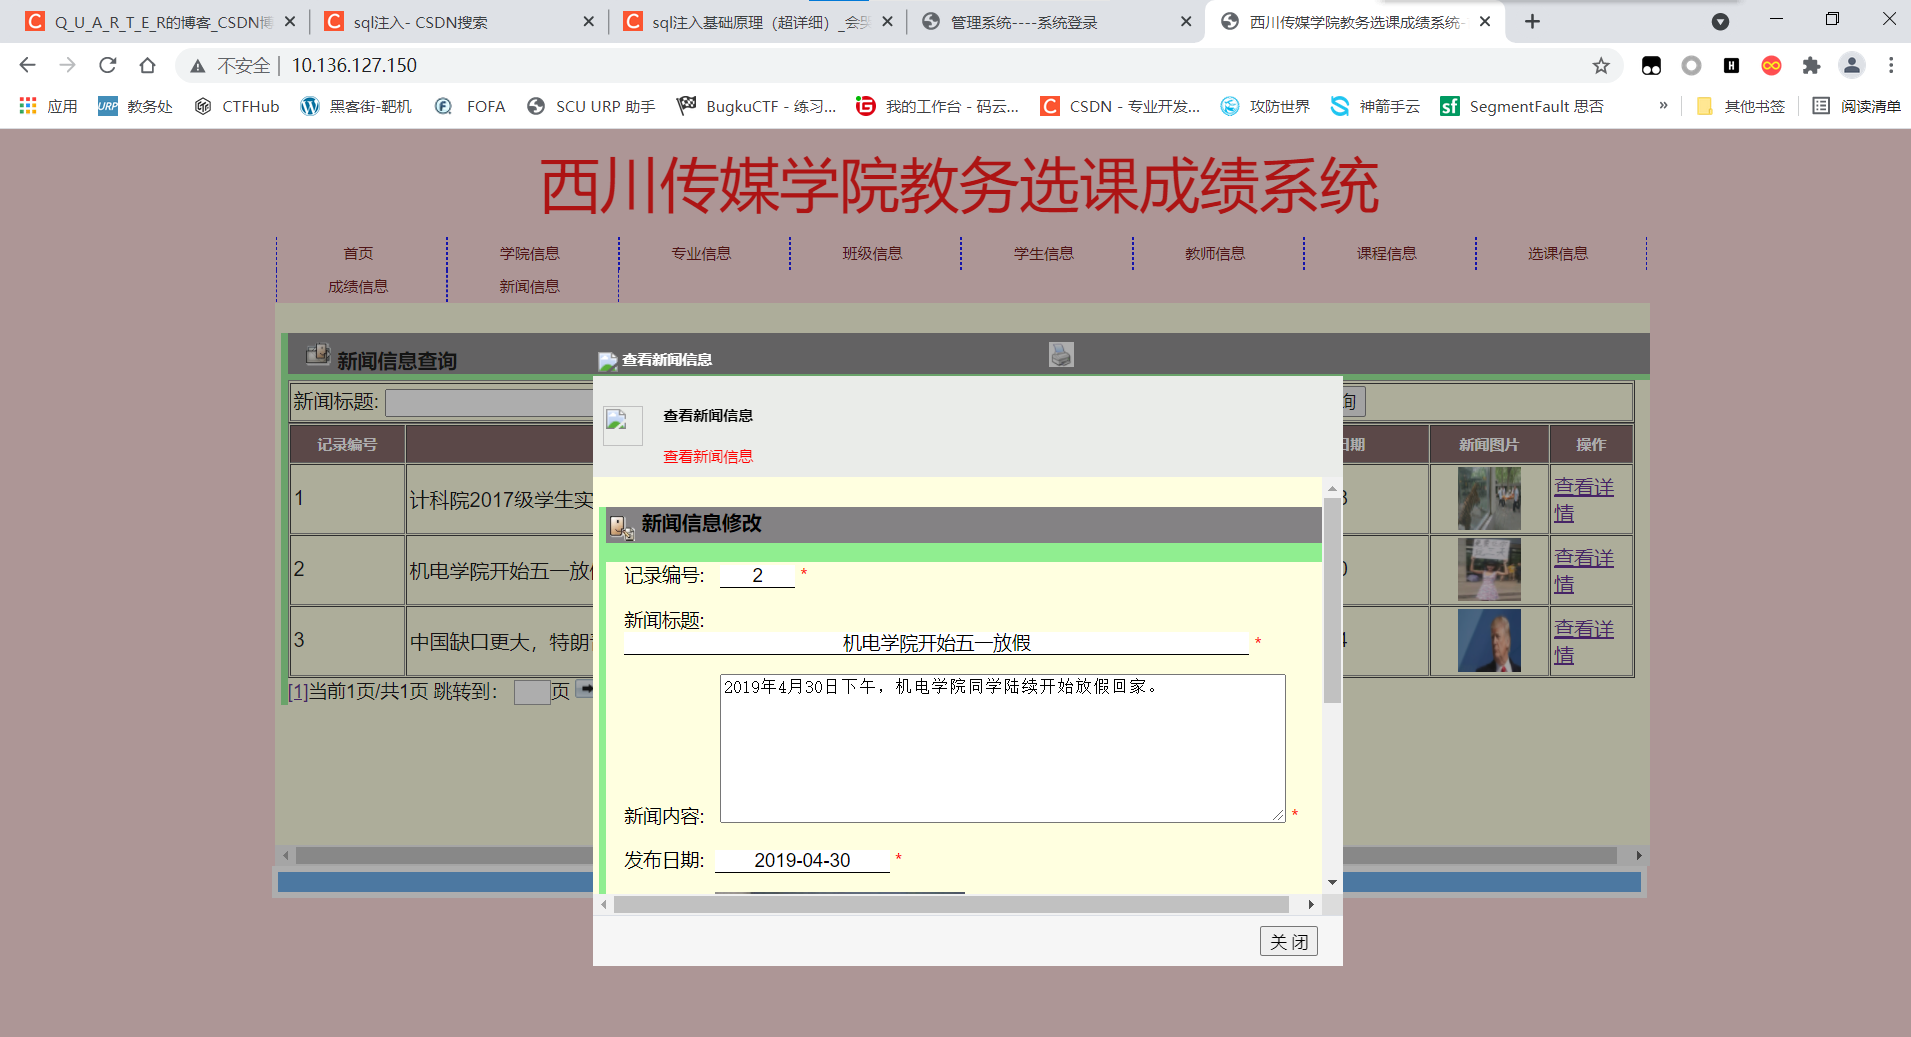
Task: Switch to the 管理系统 系统登录 tab
Action: pyautogui.click(x=1054, y=22)
